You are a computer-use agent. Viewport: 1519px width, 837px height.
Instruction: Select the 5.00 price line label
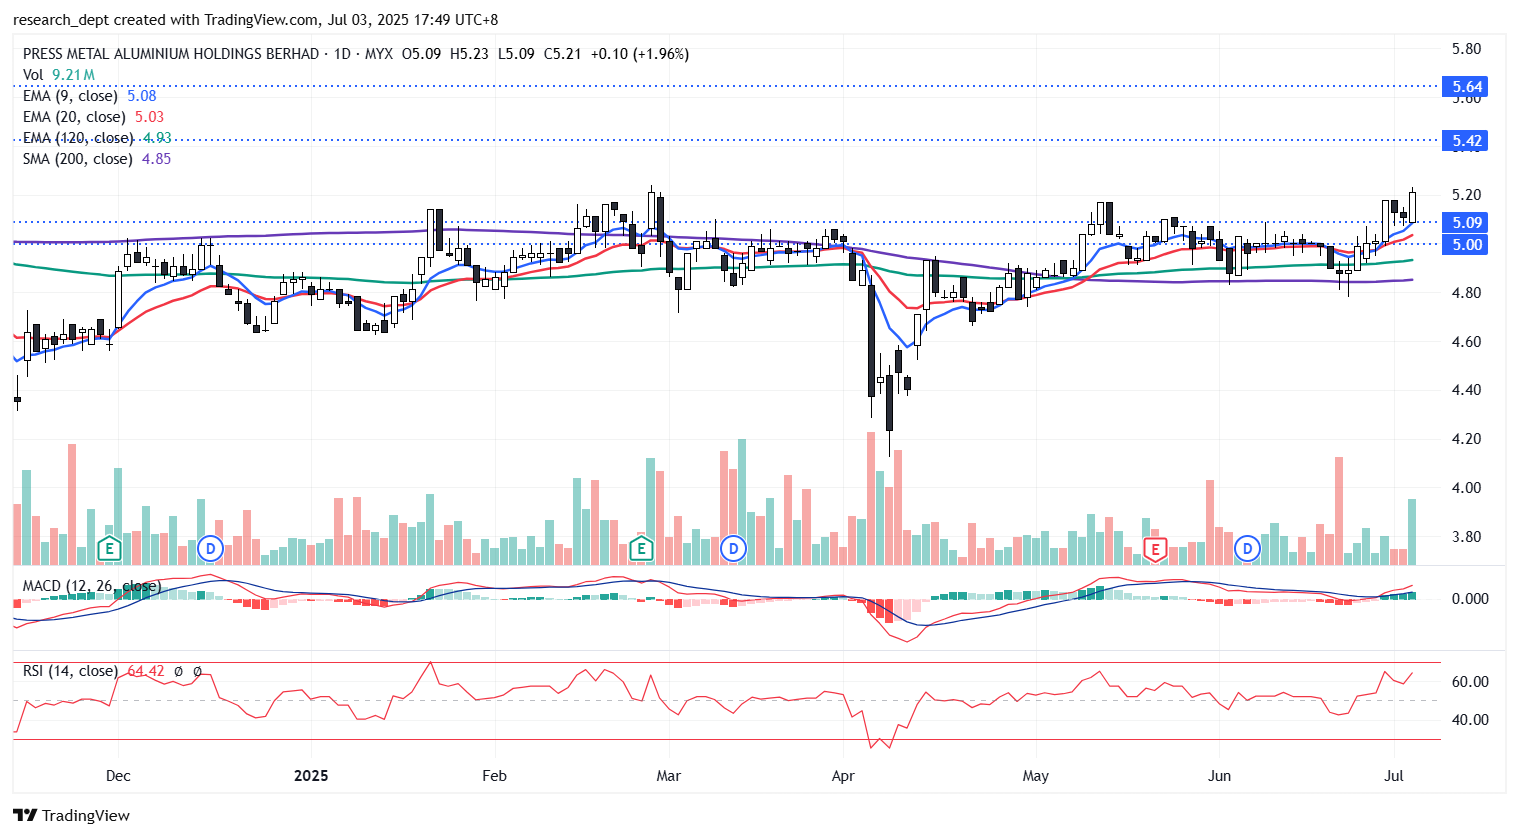click(1467, 245)
